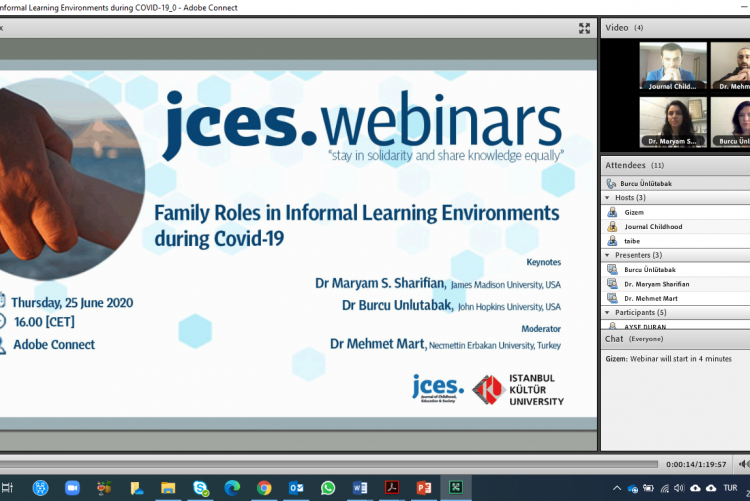The image size is (750, 501).
Task: Open WhatsApp from the taskbar
Action: tap(328, 488)
